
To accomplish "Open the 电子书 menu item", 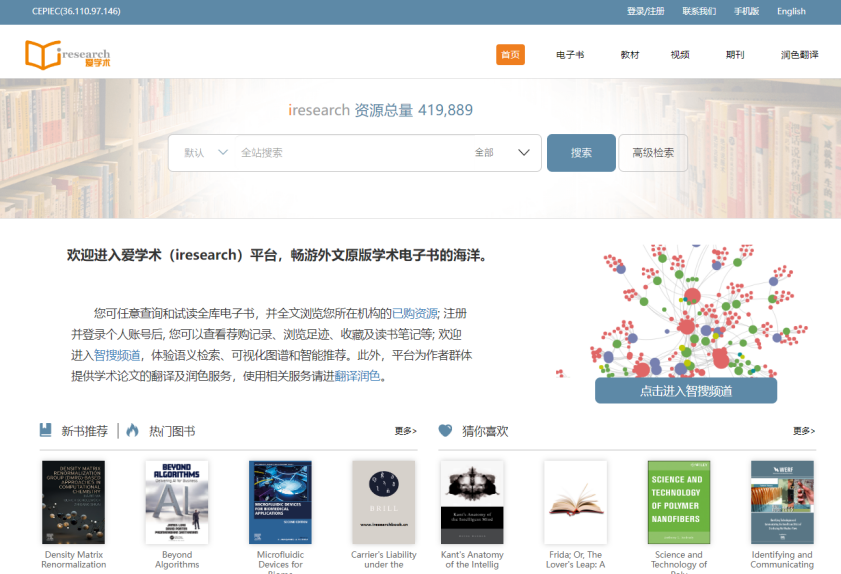I will pos(570,55).
